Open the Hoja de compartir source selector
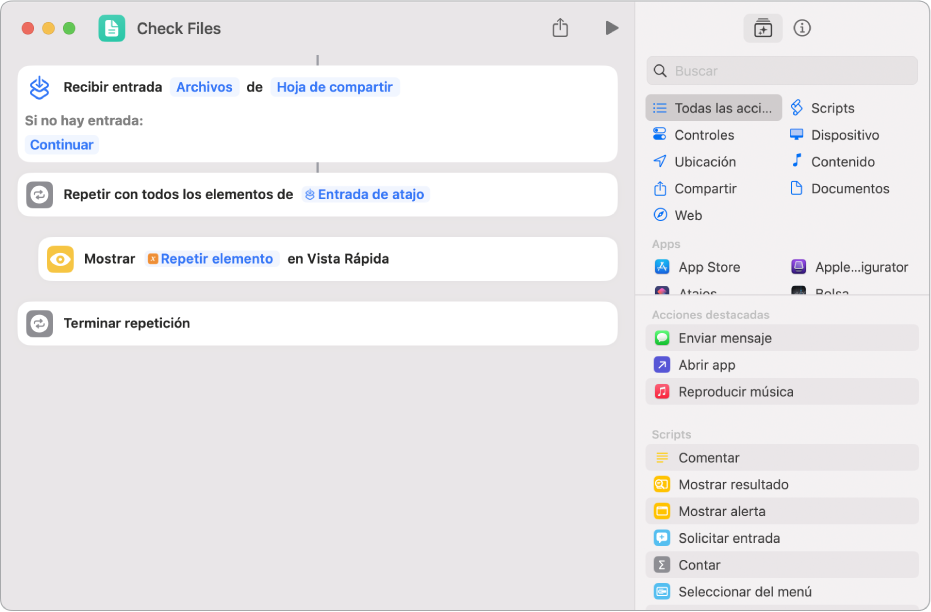 coord(334,87)
